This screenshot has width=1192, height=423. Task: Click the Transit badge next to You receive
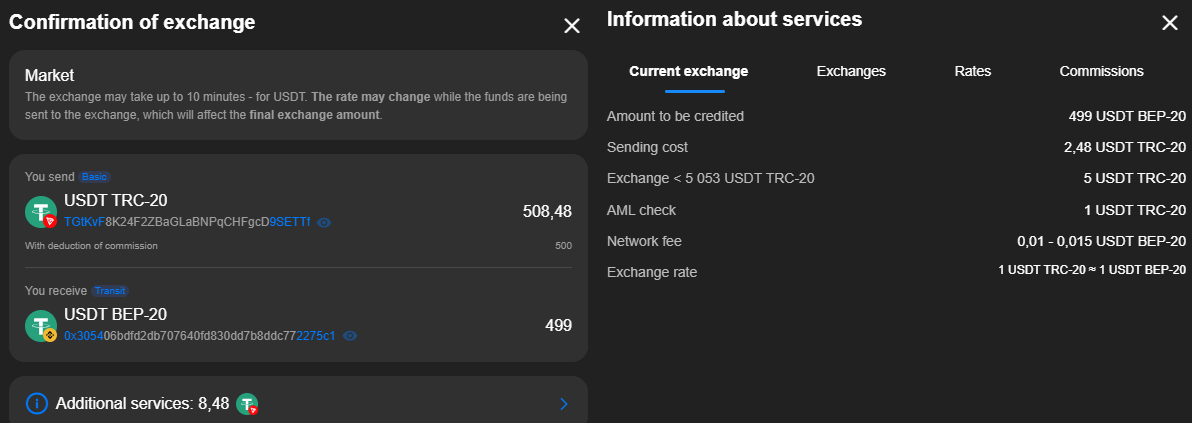pyautogui.click(x=110, y=291)
